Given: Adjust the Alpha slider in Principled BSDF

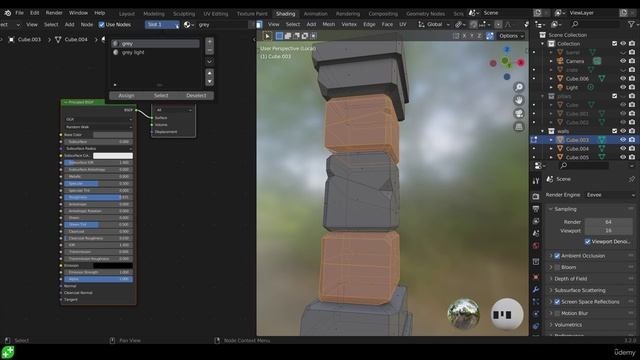Looking at the screenshot, I should click(x=98, y=279).
